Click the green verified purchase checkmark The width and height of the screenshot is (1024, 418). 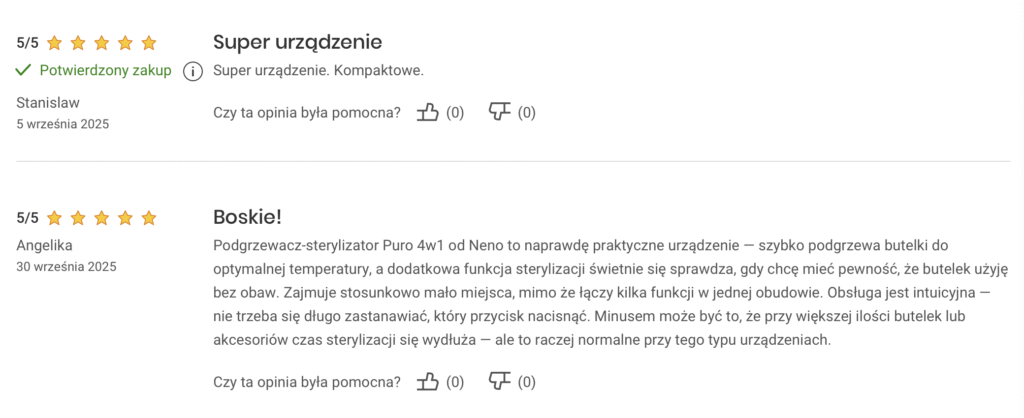pos(25,71)
